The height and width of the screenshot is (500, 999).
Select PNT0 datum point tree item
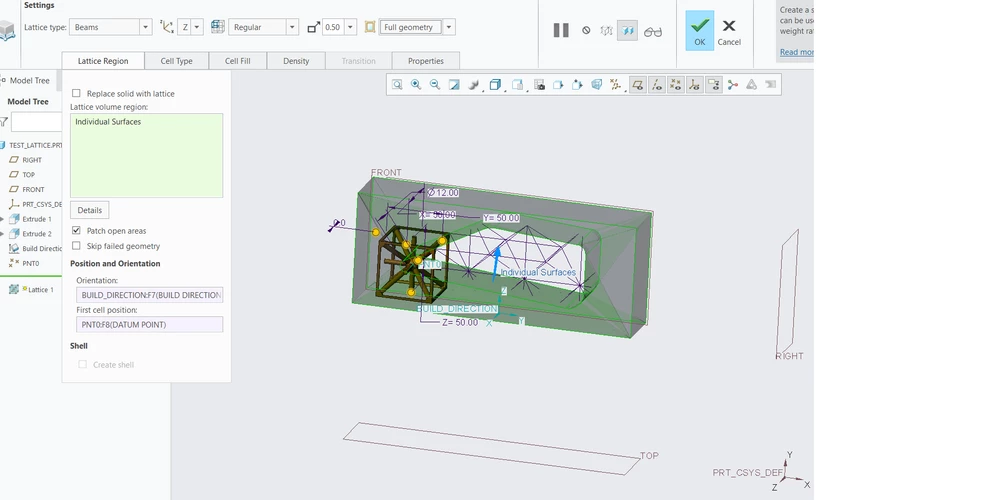tap(31, 263)
